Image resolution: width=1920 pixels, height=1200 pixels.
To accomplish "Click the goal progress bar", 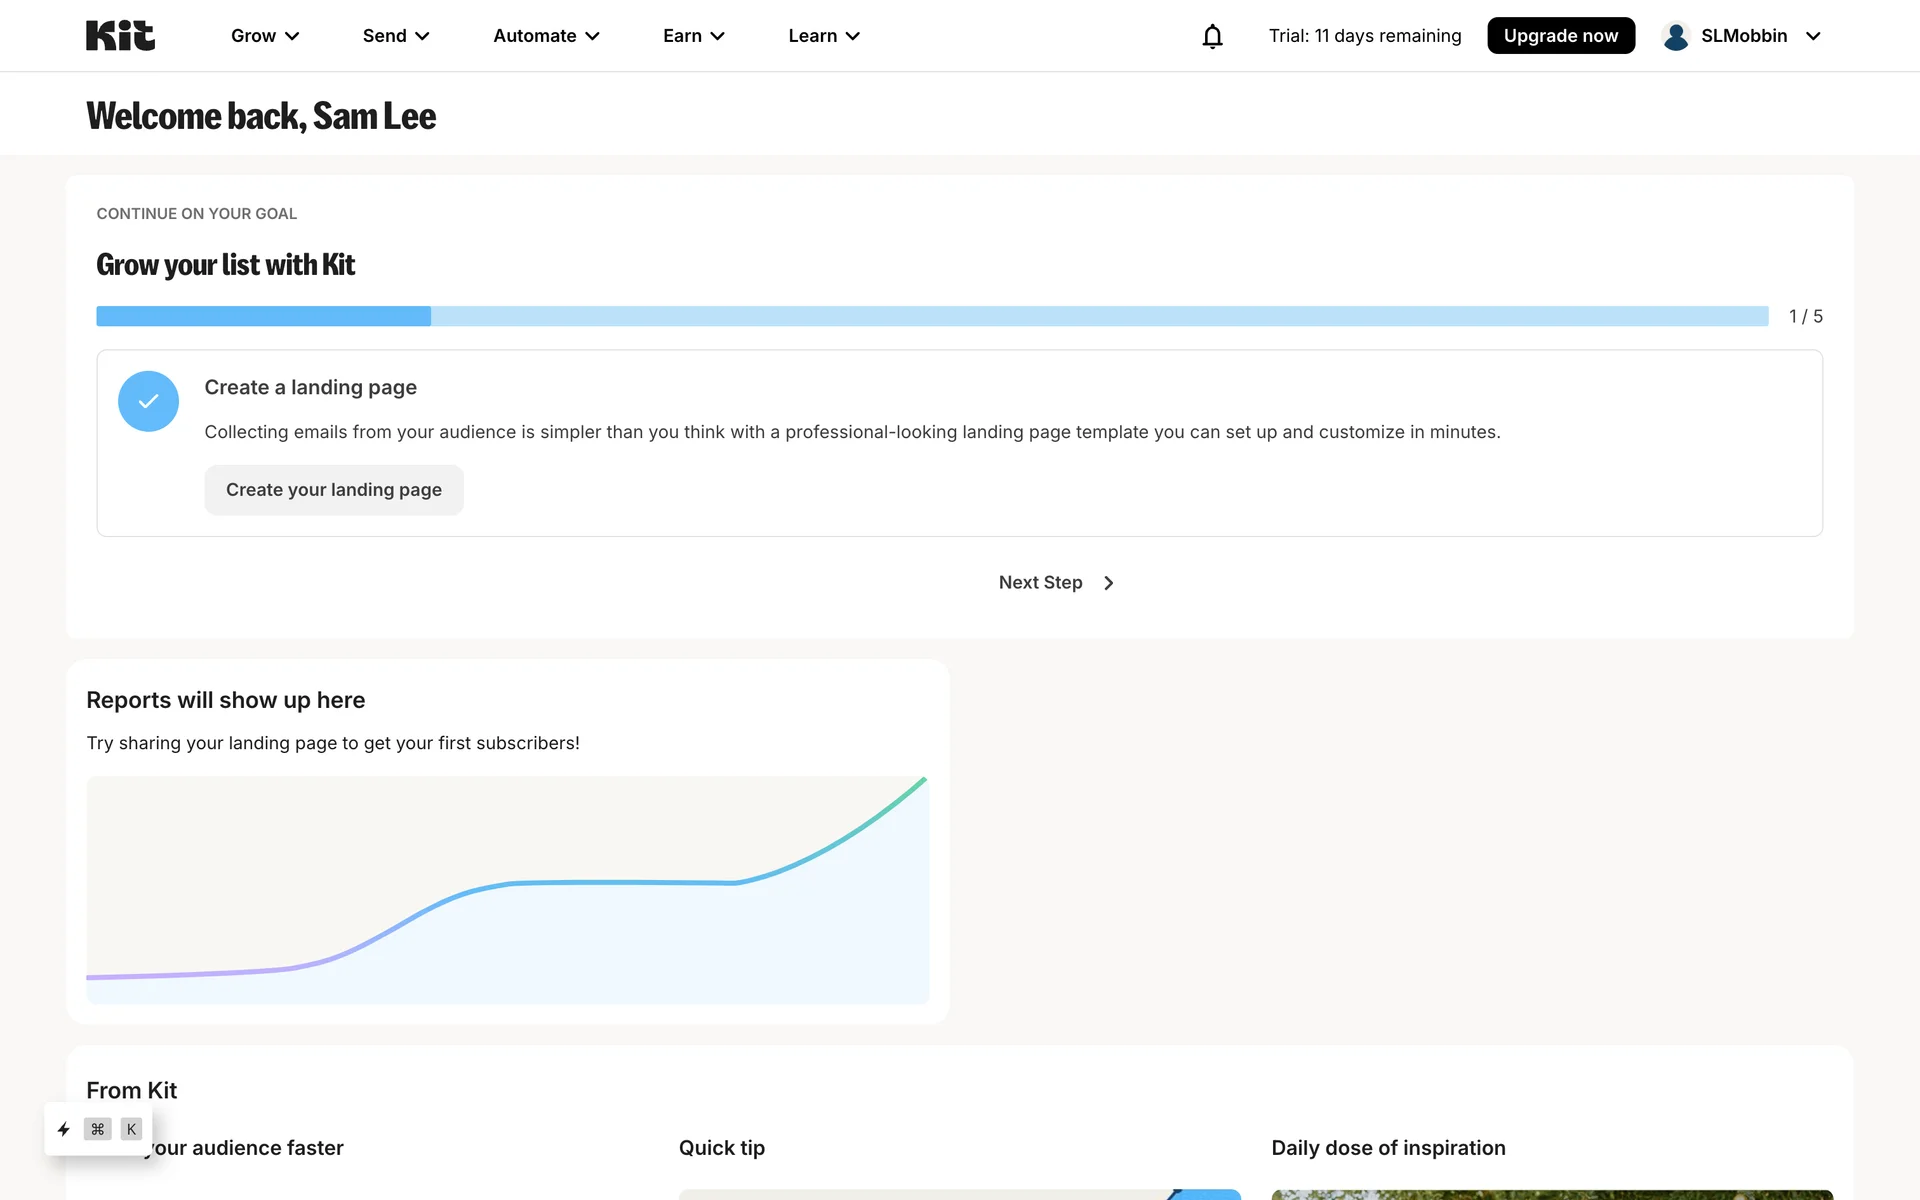I will click(931, 316).
